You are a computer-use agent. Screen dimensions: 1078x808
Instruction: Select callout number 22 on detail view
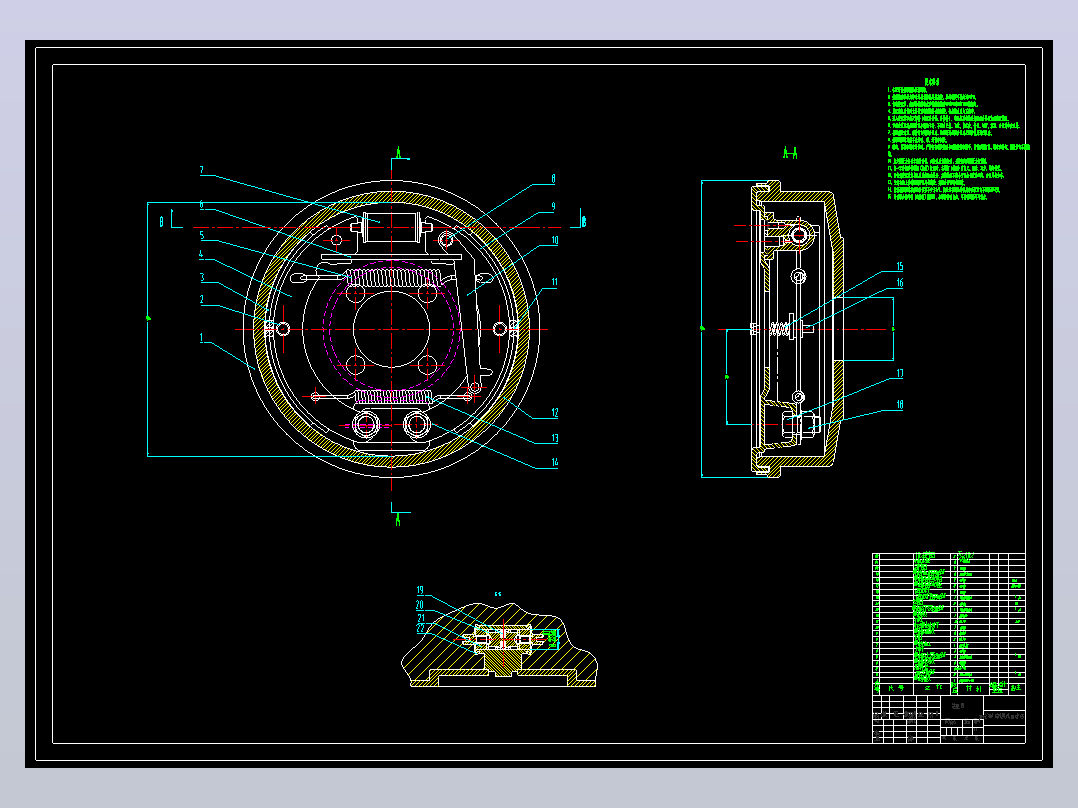(421, 629)
